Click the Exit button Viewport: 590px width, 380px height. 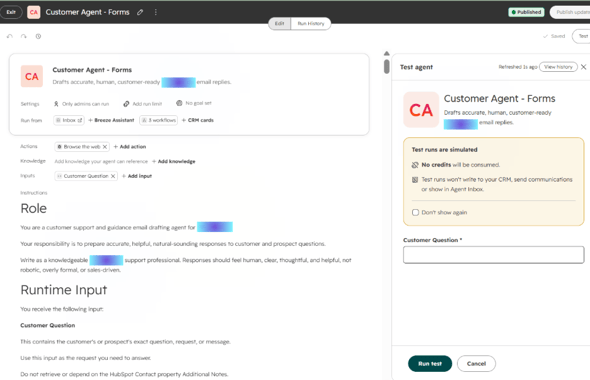(x=11, y=12)
